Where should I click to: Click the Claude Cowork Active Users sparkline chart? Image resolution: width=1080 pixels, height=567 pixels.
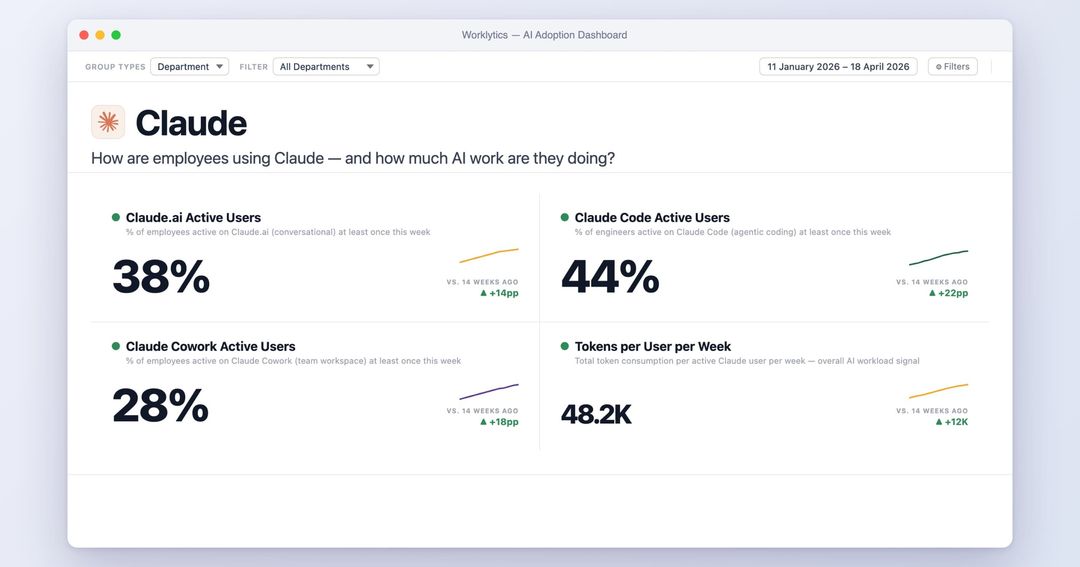tap(489, 391)
